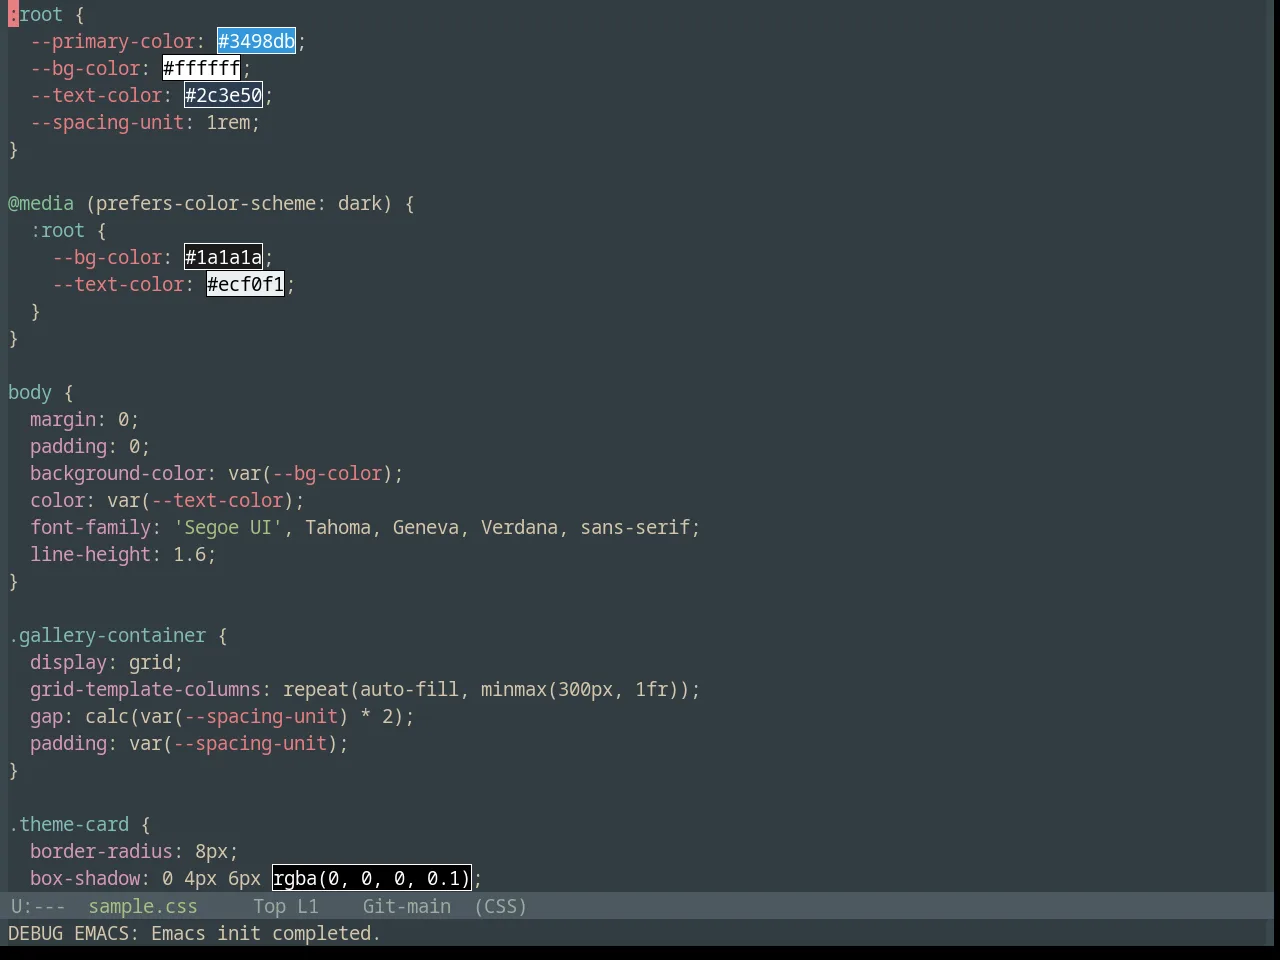Click 'sans-serif' in the font-family list
Screen dimensions: 1280x960
[x=635, y=527]
